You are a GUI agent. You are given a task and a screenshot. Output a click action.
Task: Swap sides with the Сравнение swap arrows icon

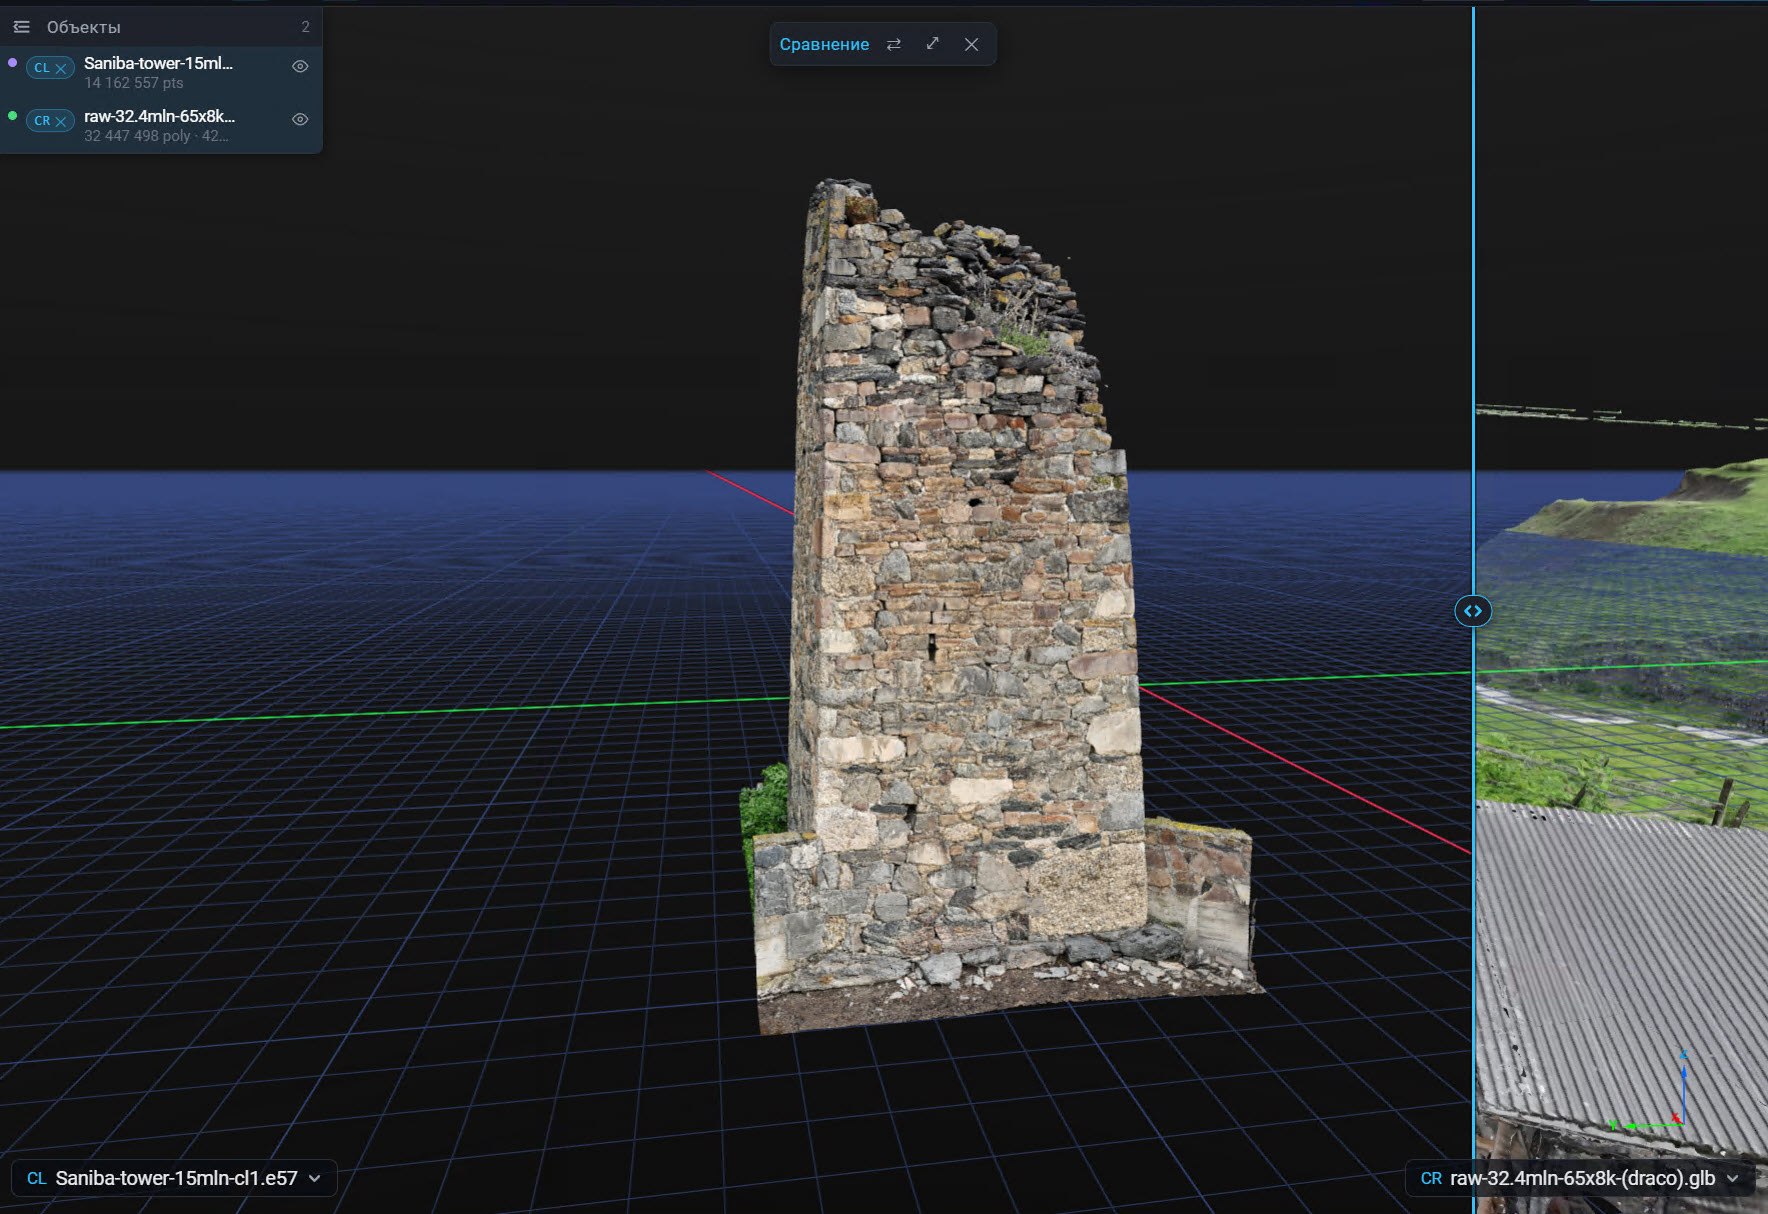point(894,44)
